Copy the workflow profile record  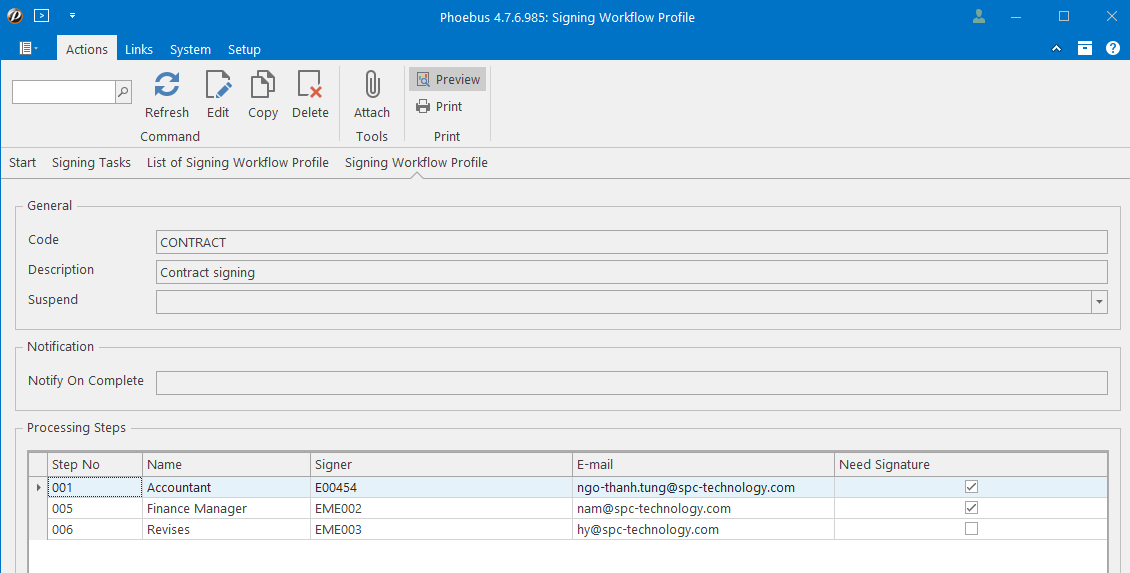263,86
